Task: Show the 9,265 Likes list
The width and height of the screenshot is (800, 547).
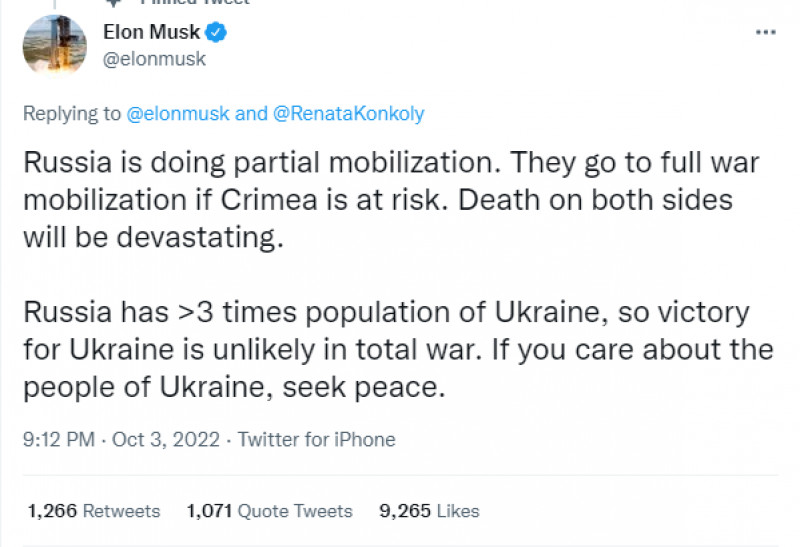Action: pyautogui.click(x=429, y=511)
